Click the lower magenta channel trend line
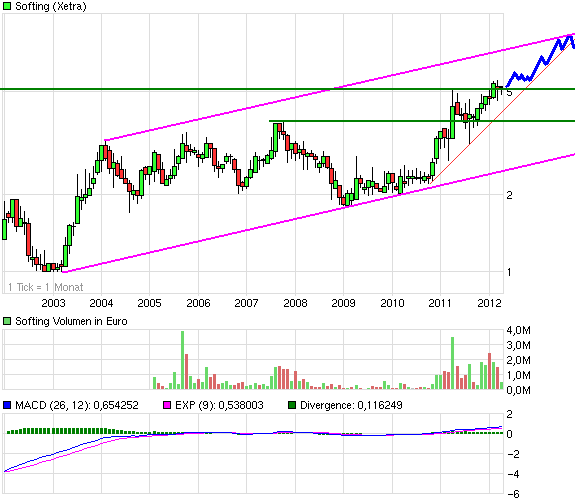 pos(319,213)
